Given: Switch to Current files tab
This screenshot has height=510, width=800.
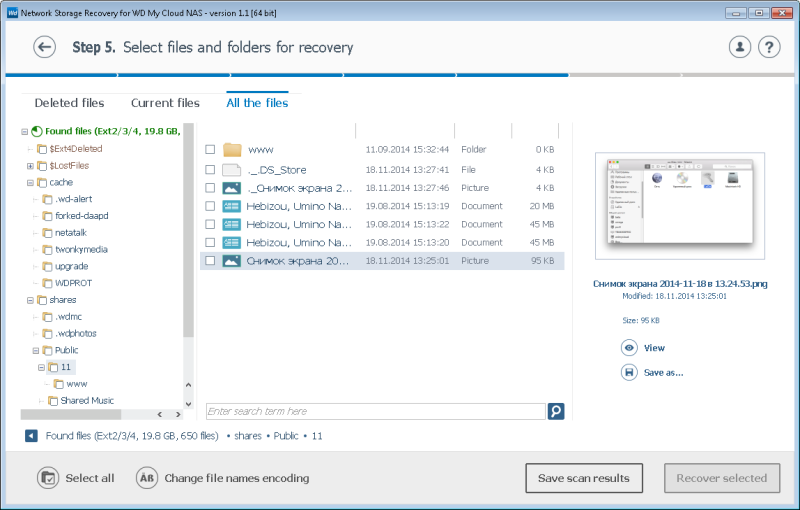Looking at the screenshot, I should (165, 103).
